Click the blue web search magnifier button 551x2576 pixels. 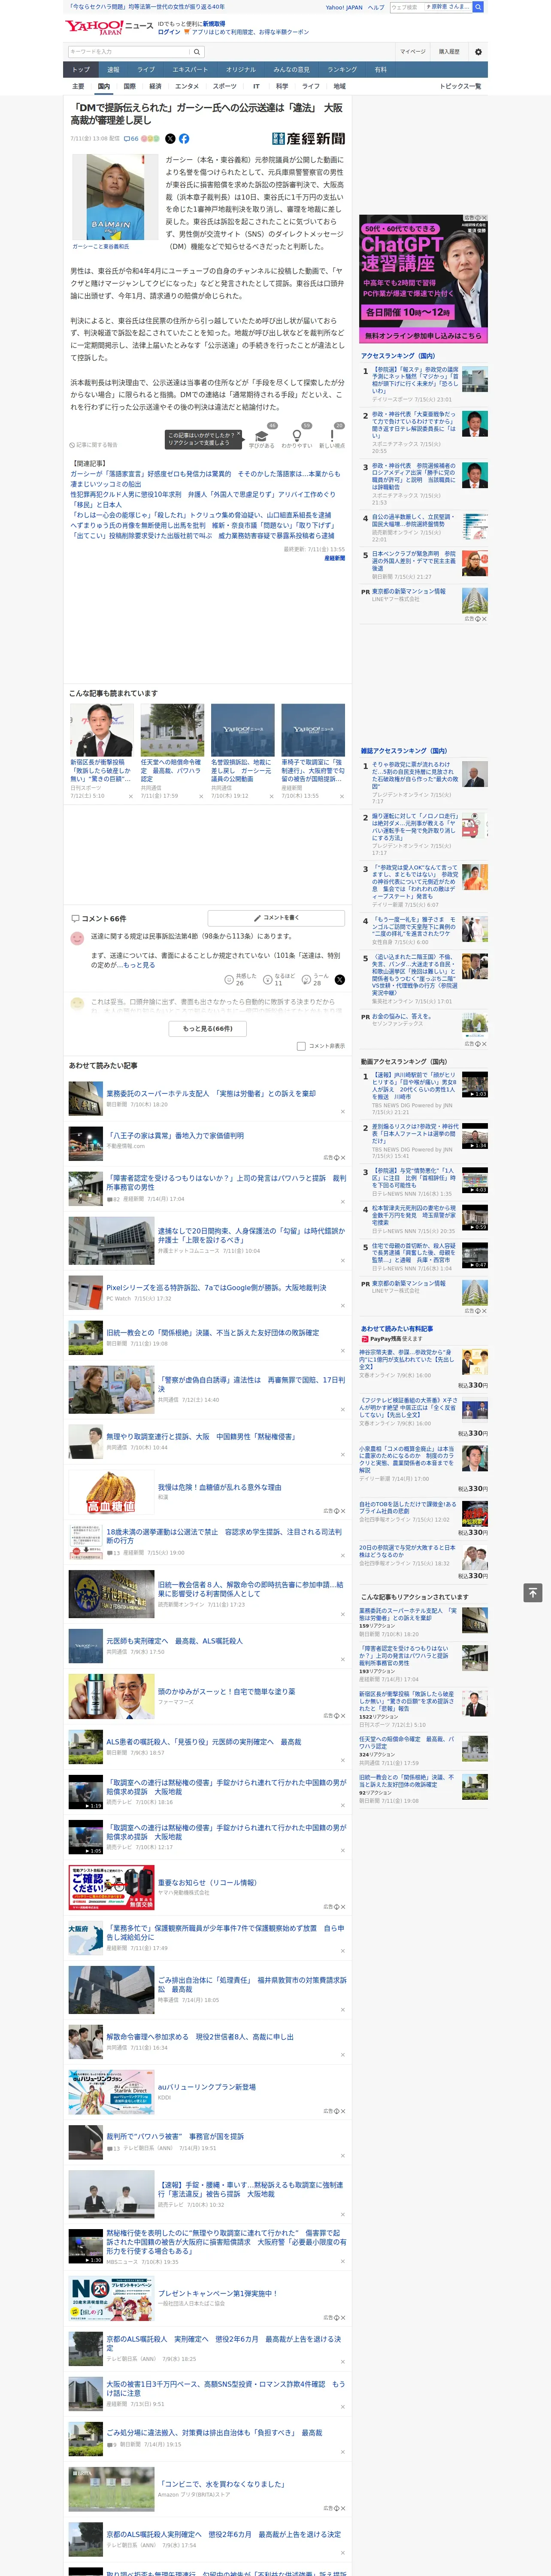[x=478, y=7]
